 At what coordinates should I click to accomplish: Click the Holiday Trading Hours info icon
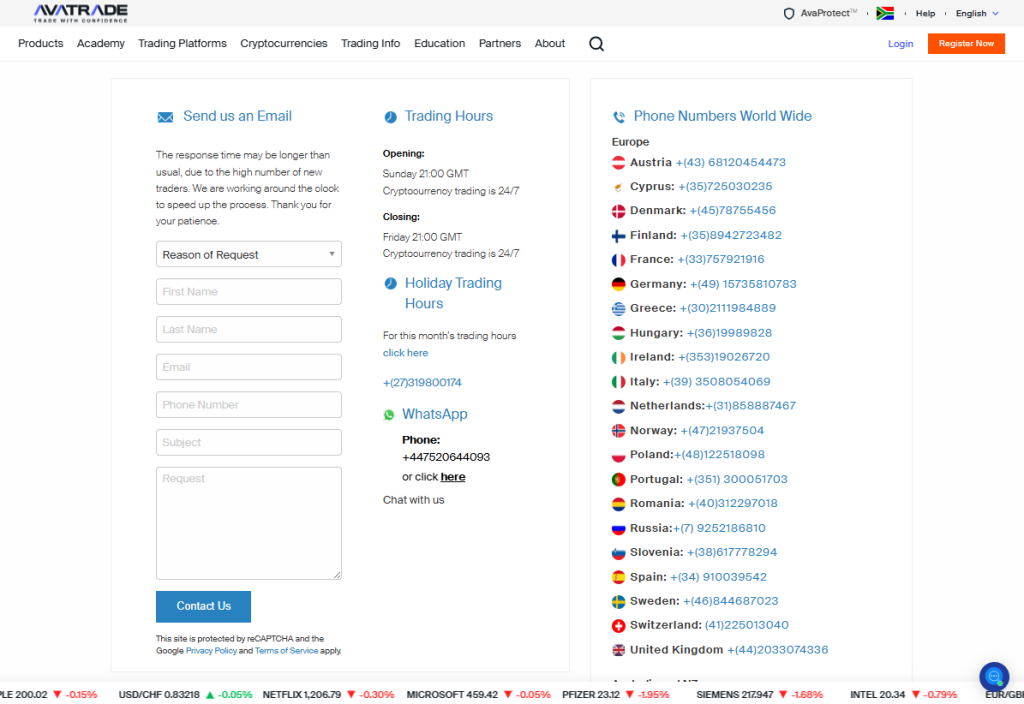(390, 283)
